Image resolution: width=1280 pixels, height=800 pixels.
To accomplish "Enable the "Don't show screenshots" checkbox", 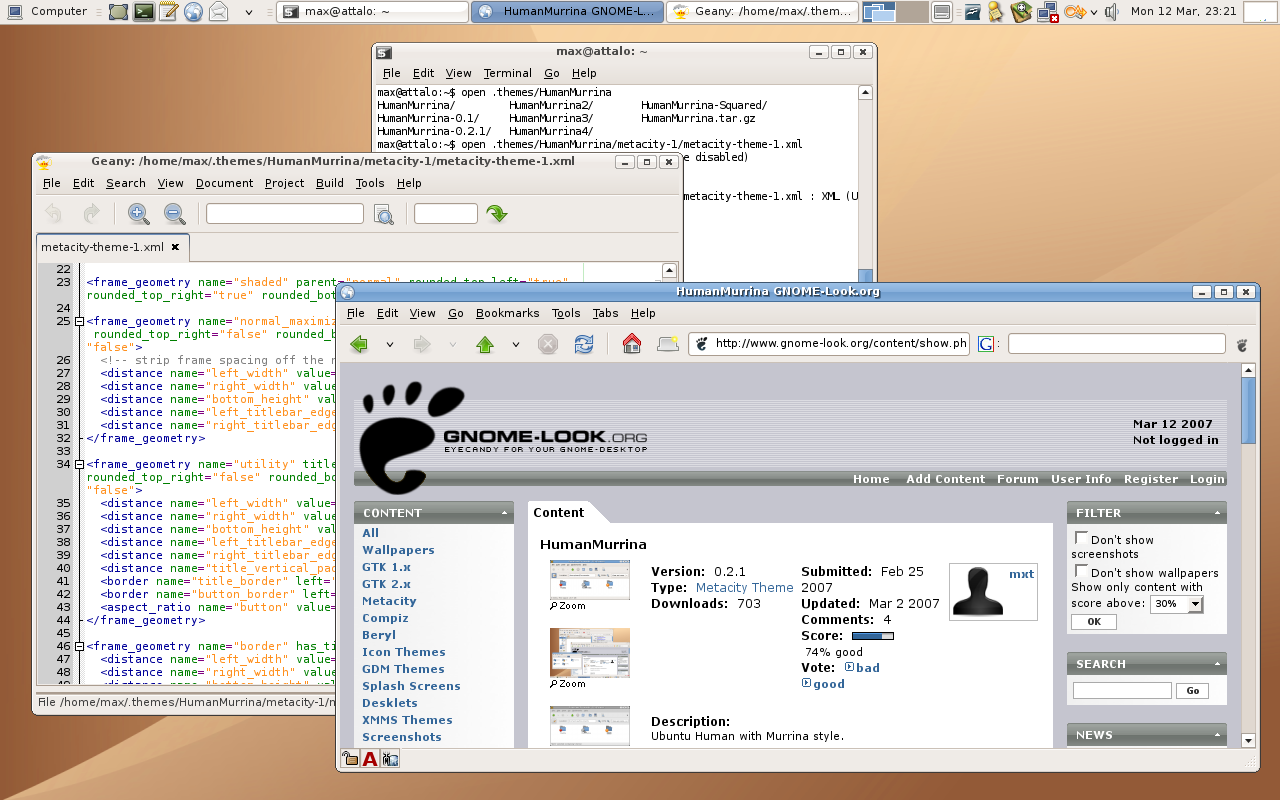I will pos(1081,539).
